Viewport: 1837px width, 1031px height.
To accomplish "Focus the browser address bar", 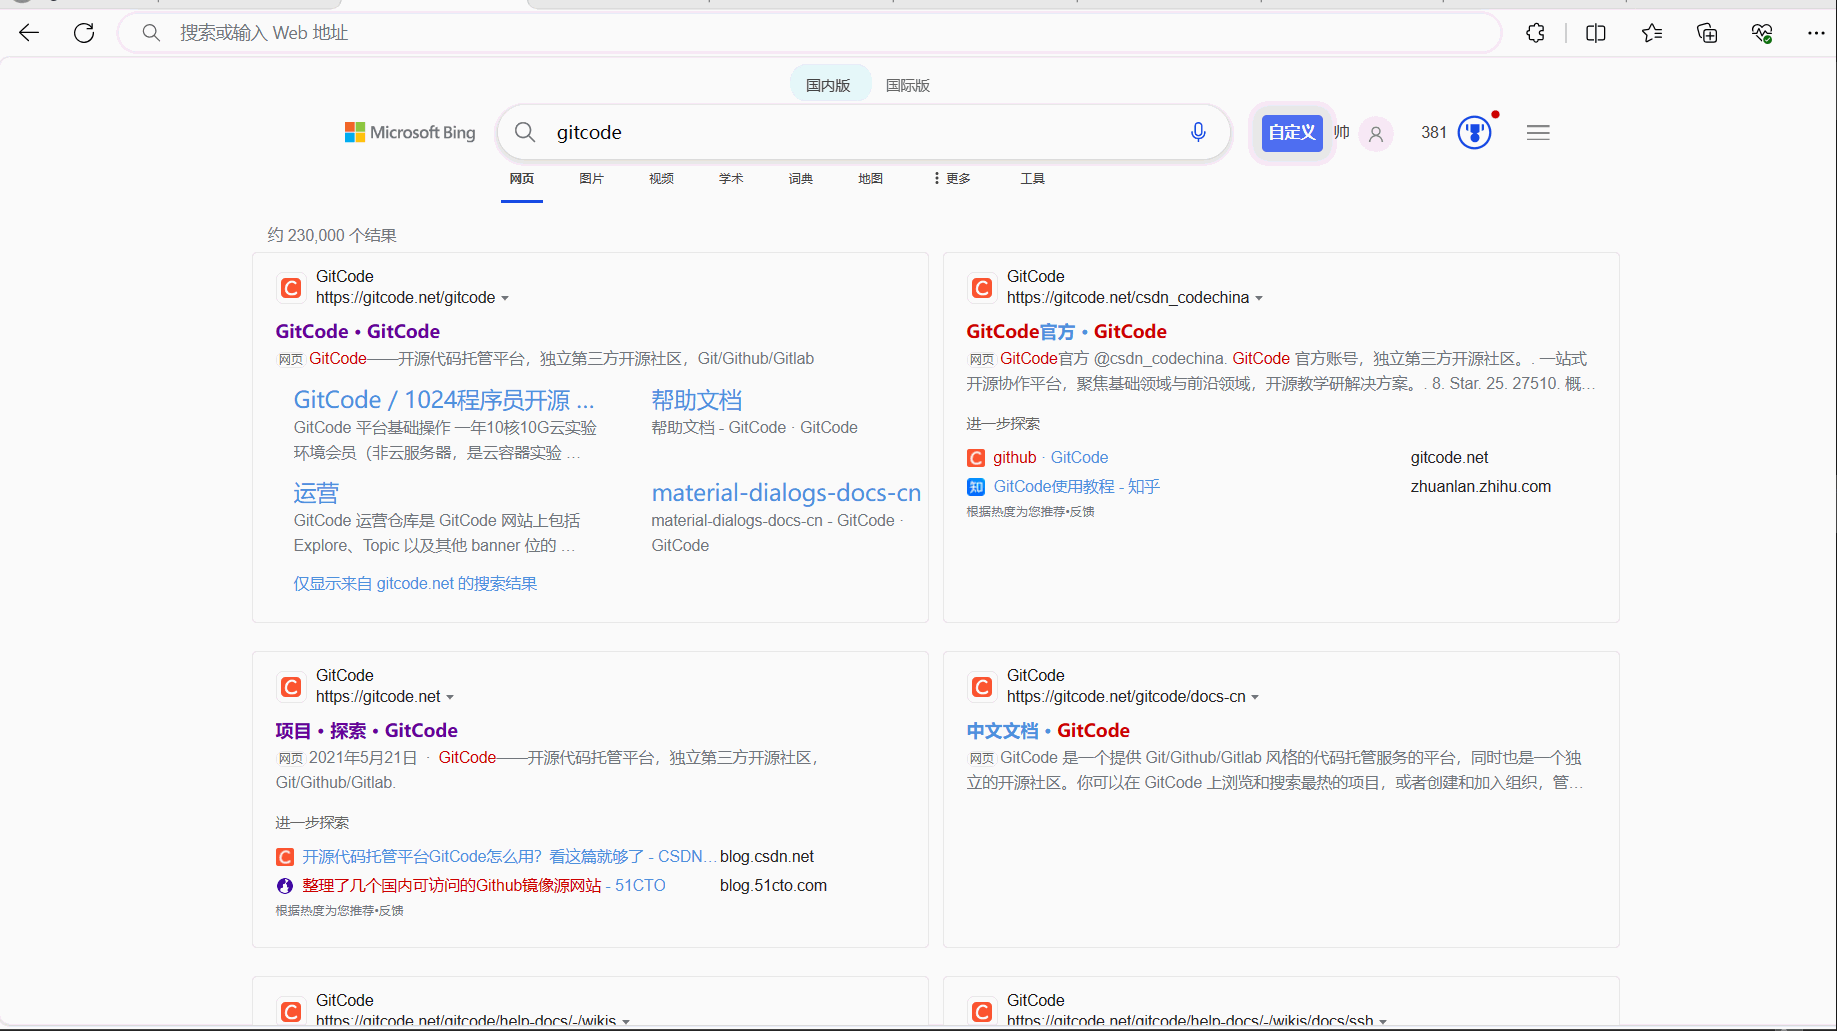I will pyautogui.click(x=810, y=33).
